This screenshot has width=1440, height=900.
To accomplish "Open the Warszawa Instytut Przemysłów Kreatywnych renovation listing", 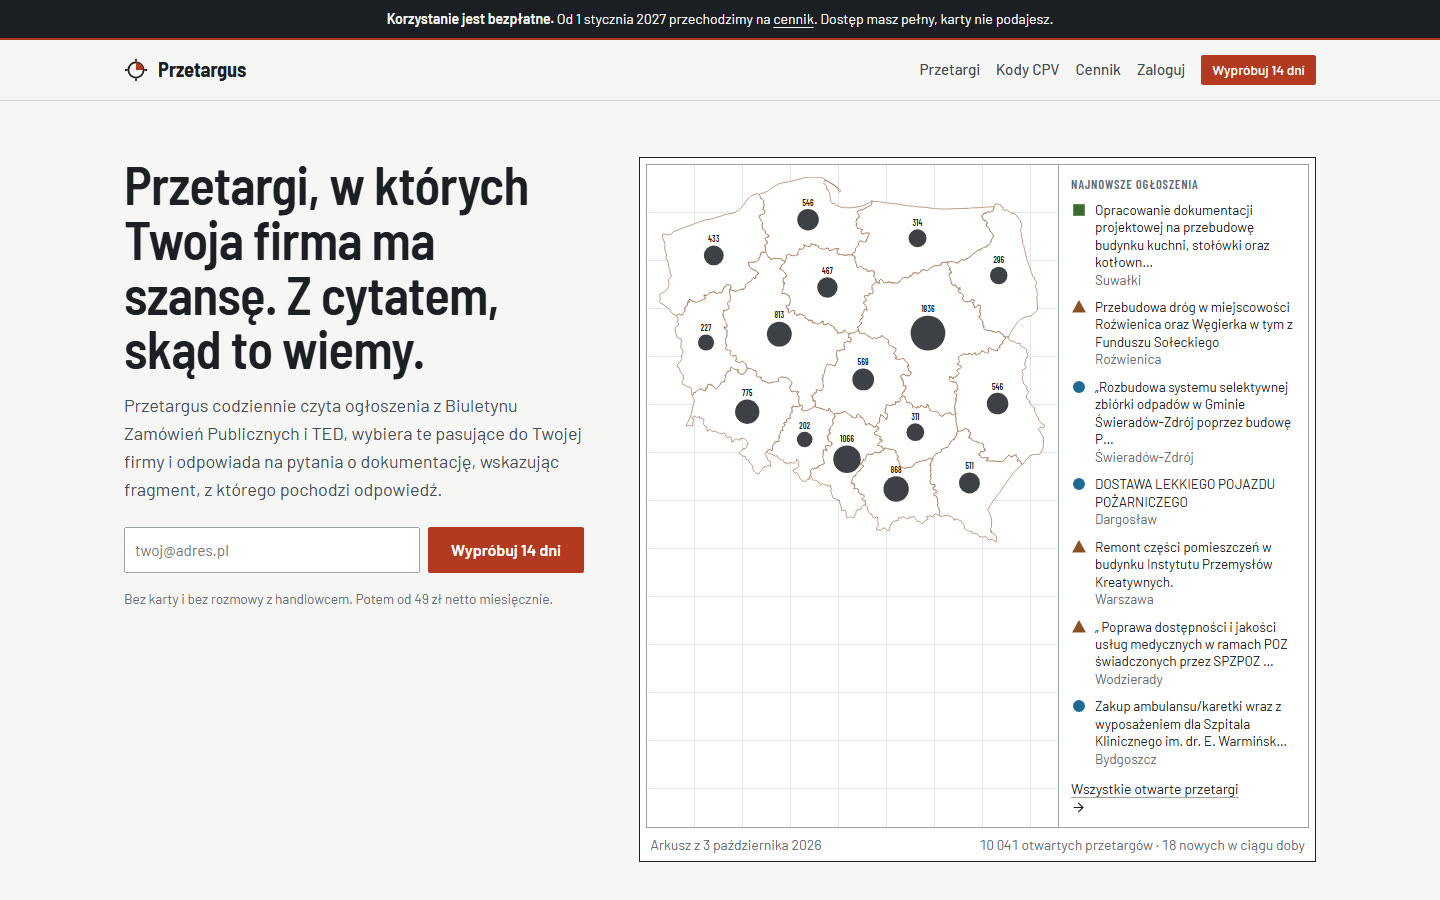I will (1184, 565).
